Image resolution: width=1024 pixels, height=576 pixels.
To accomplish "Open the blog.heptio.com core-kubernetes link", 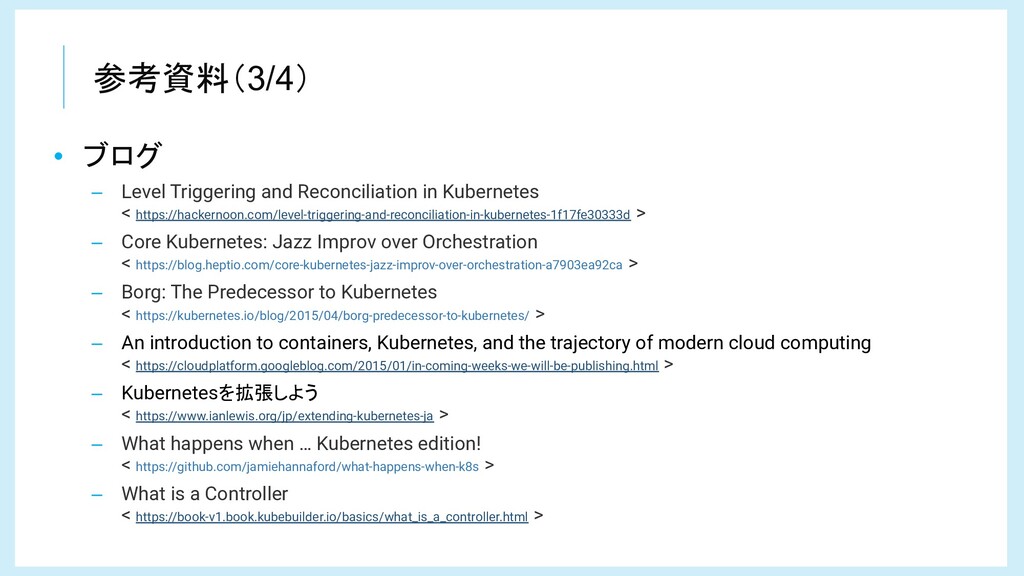I will (x=379, y=265).
